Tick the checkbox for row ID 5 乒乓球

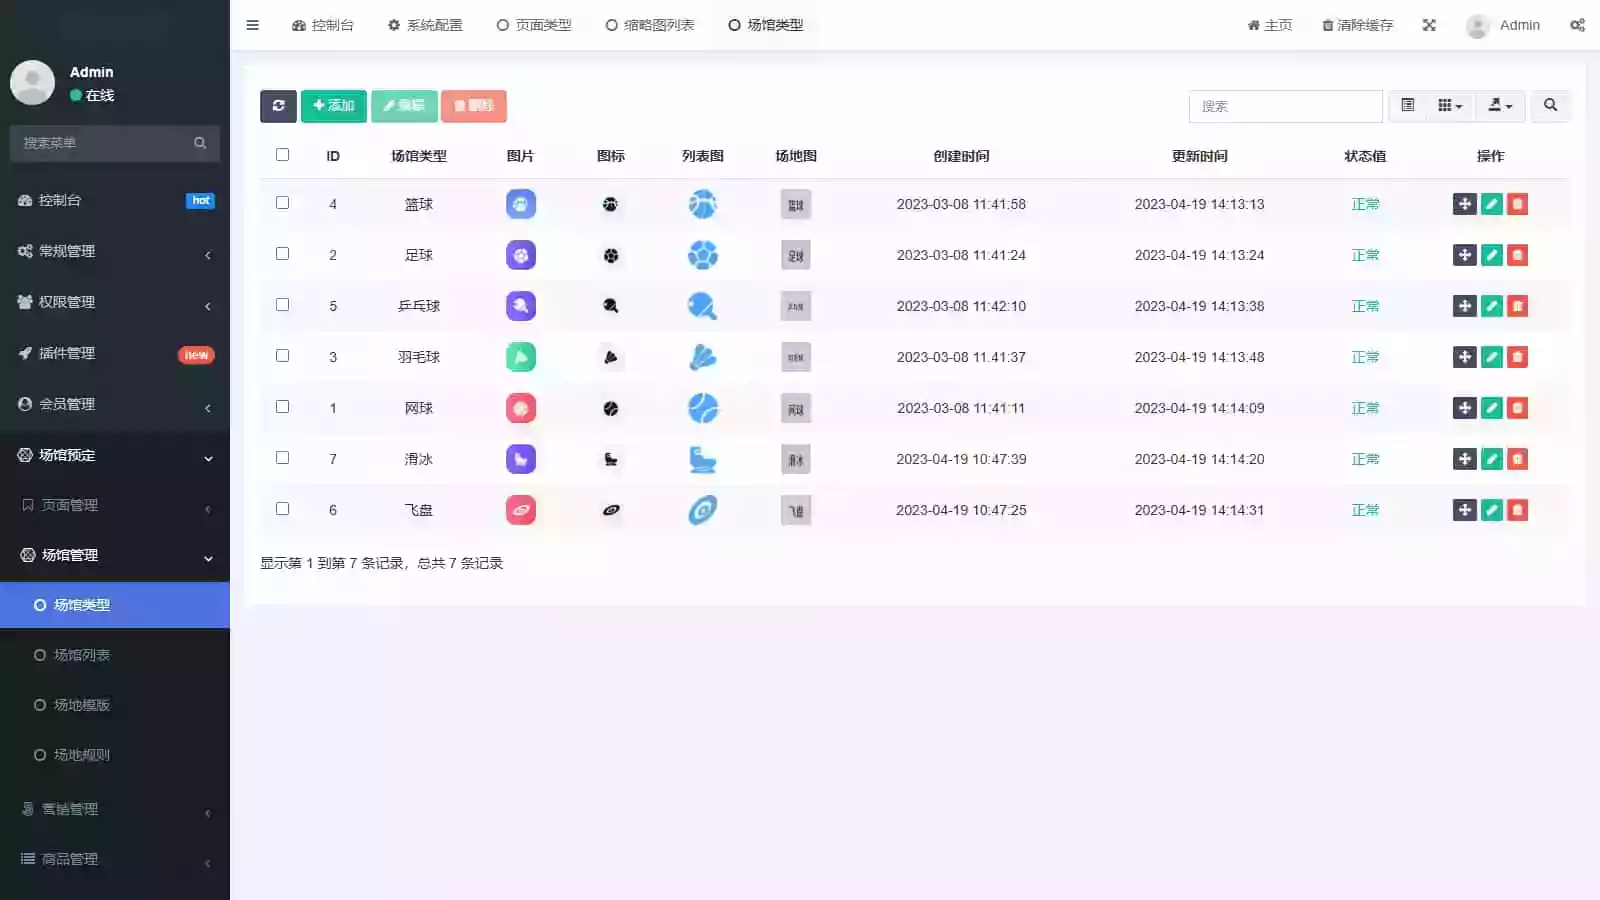click(x=283, y=305)
